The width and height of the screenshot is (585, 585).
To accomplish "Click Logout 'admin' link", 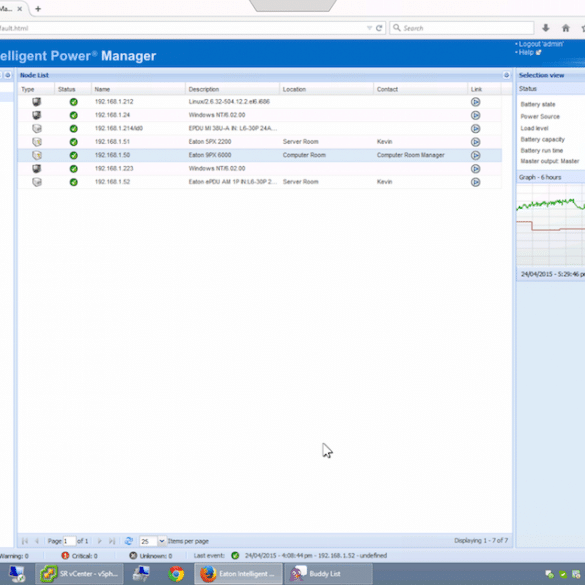I will 541,44.
